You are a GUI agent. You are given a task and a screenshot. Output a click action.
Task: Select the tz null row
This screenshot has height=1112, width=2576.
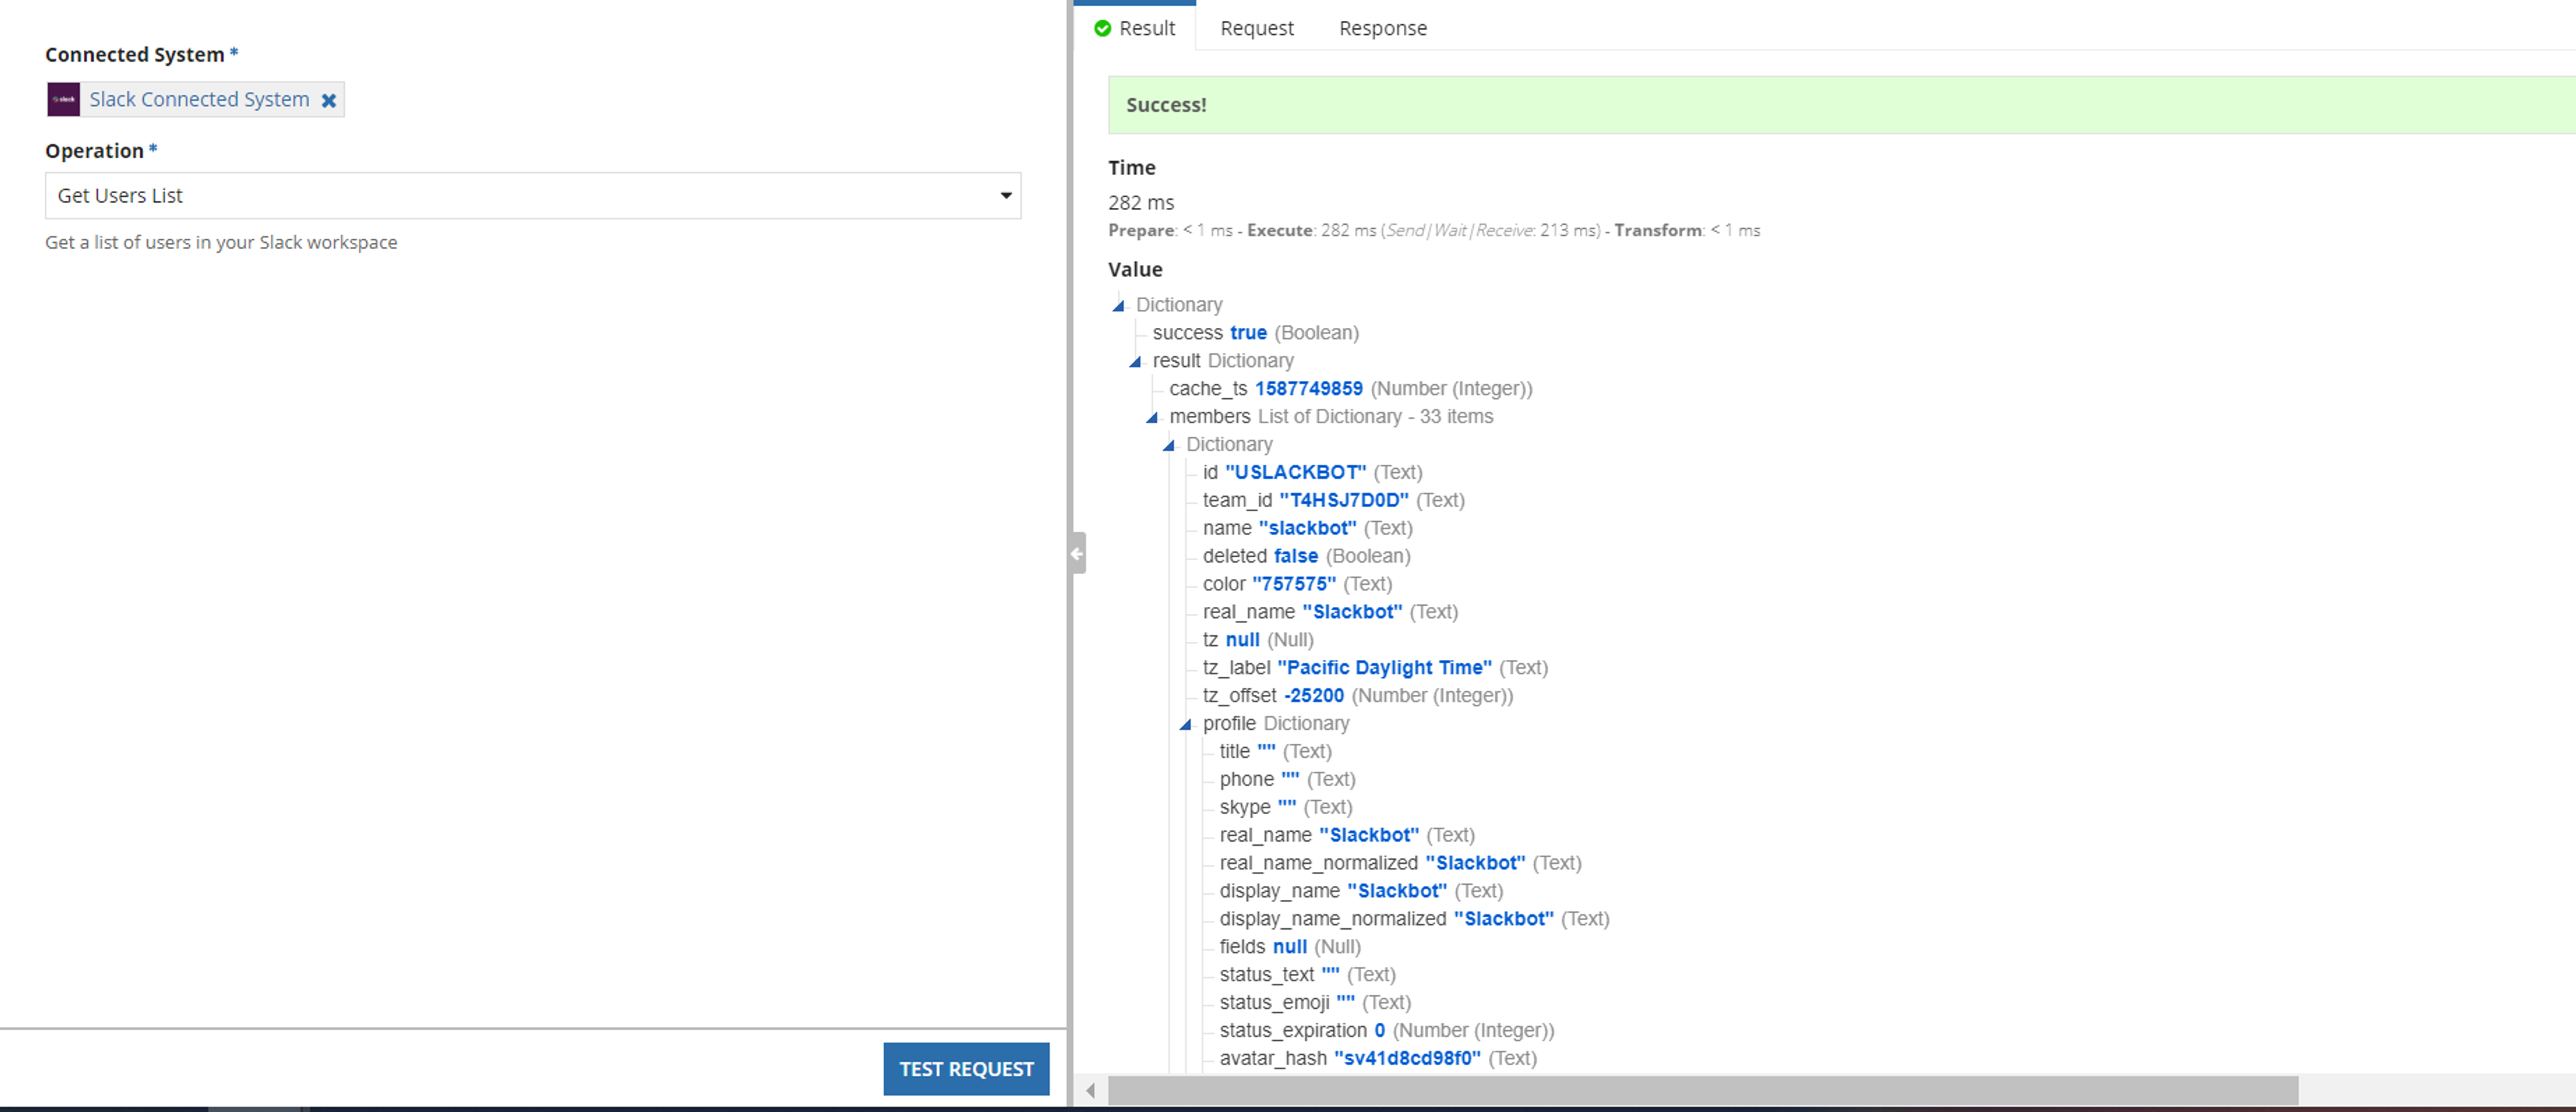[1258, 640]
